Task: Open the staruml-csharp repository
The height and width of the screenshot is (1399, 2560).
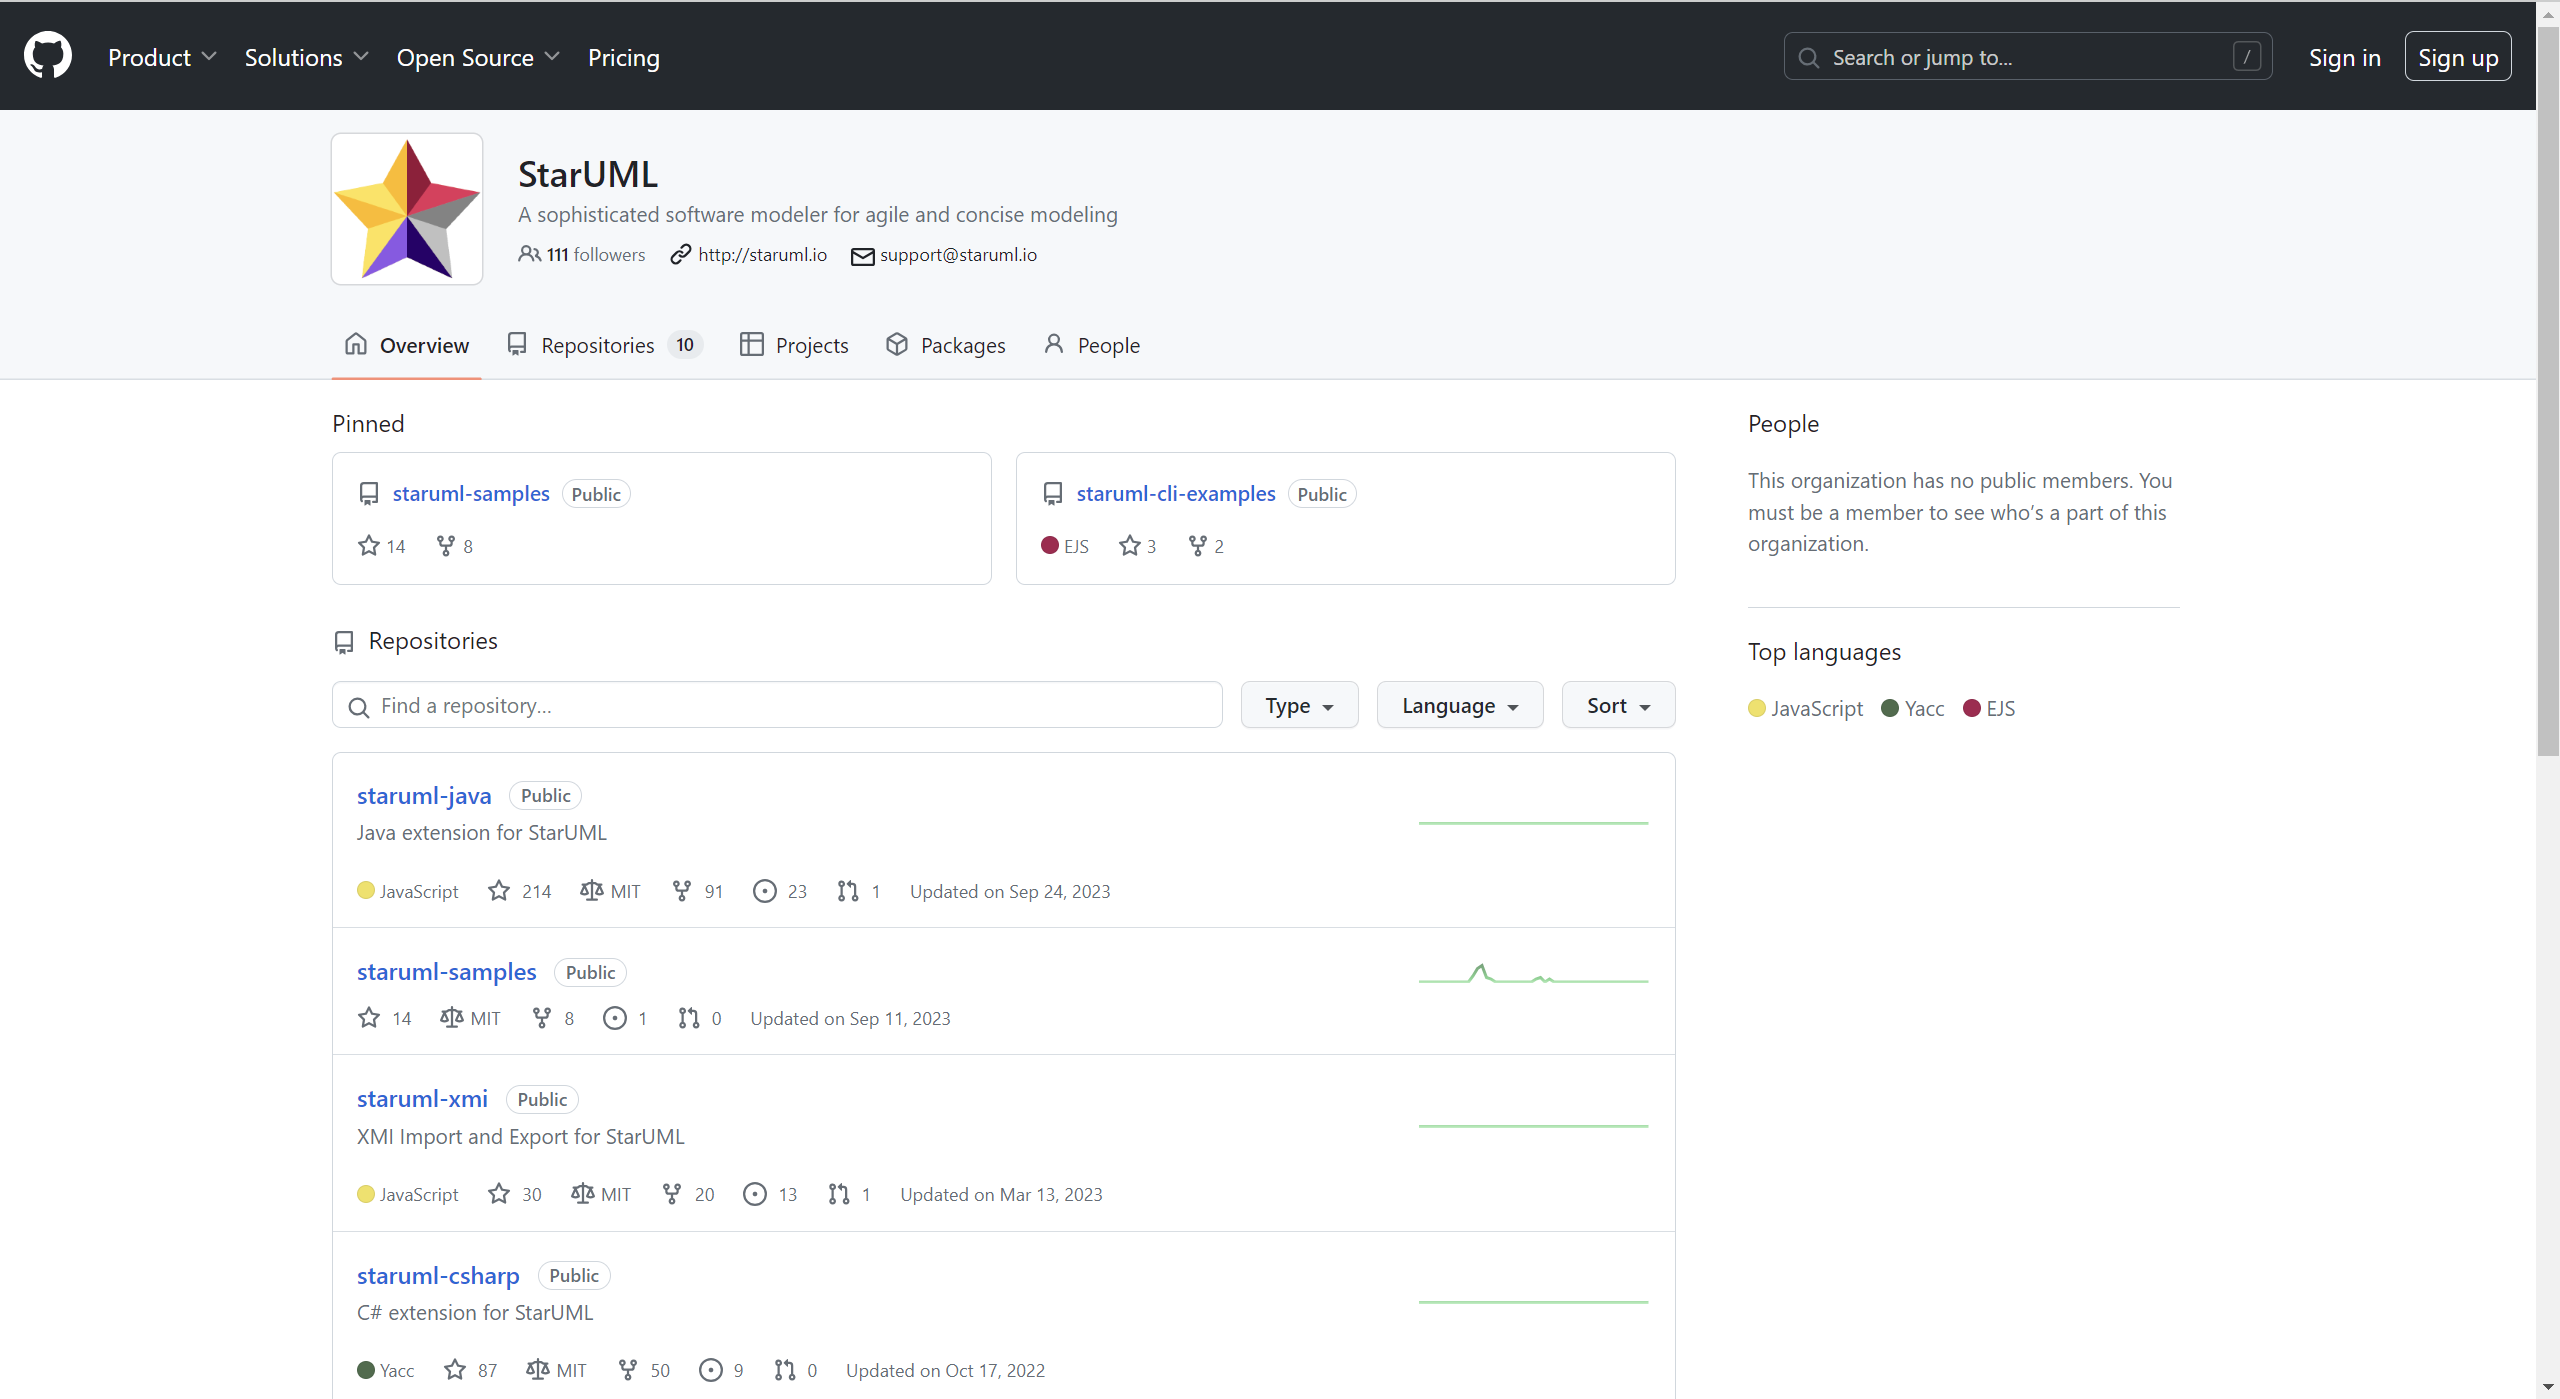Action: pos(438,1276)
